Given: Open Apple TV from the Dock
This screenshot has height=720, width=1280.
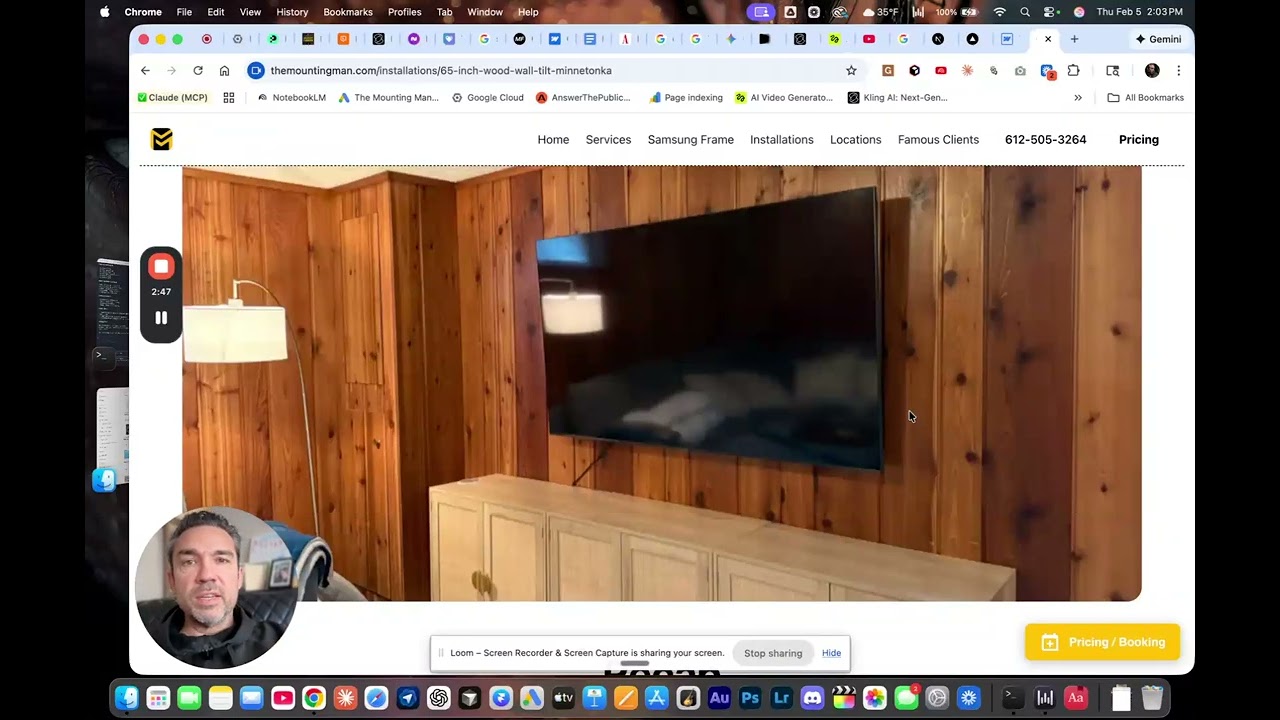Looking at the screenshot, I should coord(563,698).
